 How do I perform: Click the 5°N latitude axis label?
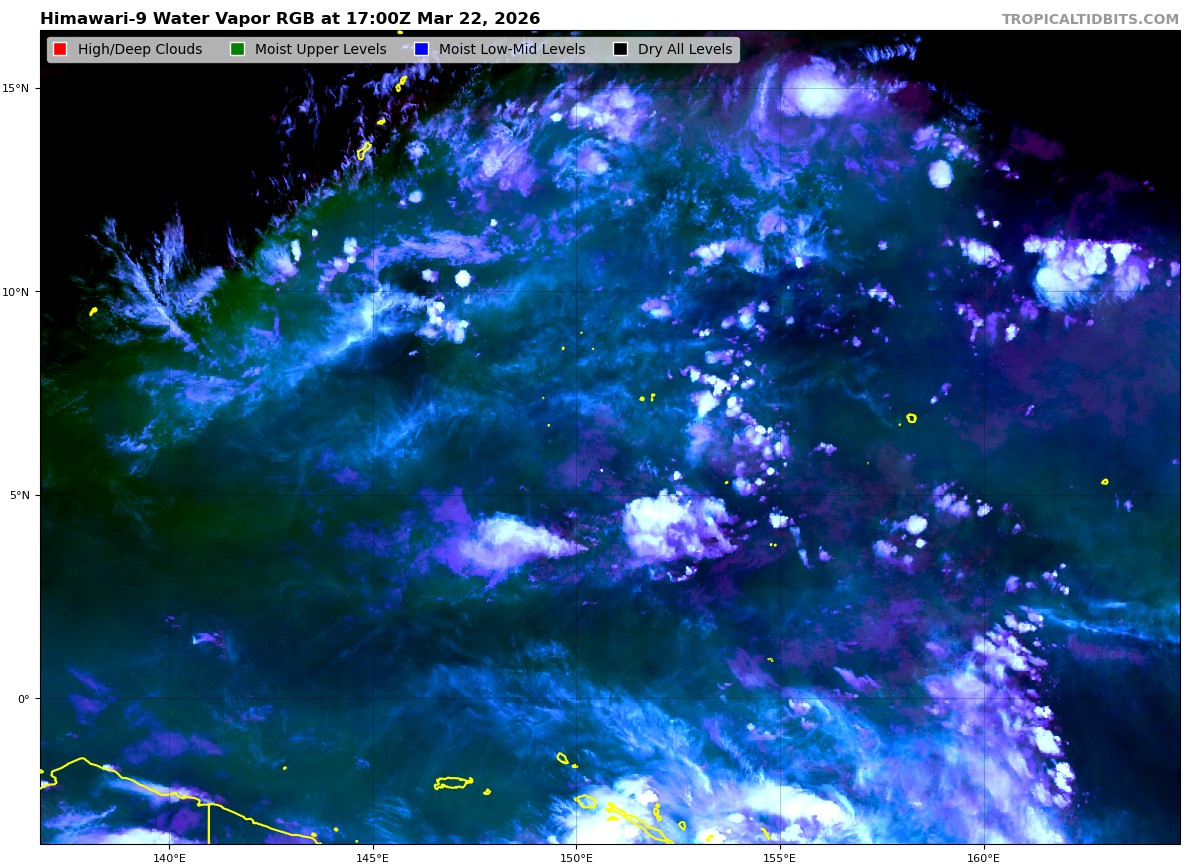tap(18, 495)
